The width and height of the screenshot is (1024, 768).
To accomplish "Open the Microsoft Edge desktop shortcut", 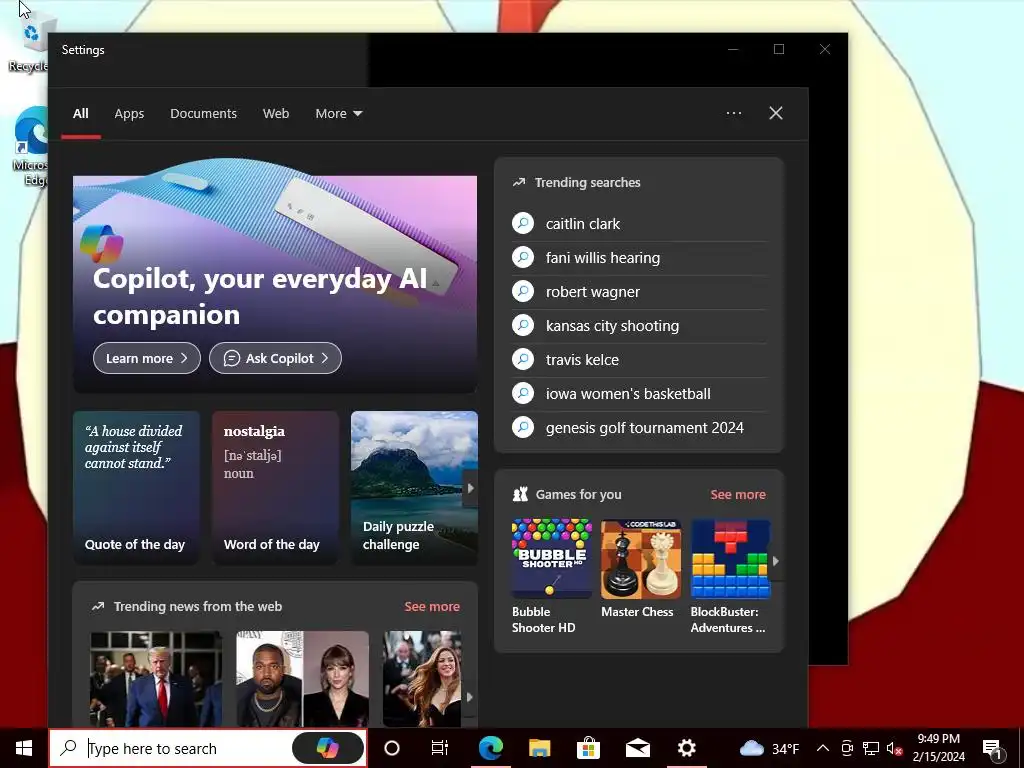I will [x=29, y=147].
